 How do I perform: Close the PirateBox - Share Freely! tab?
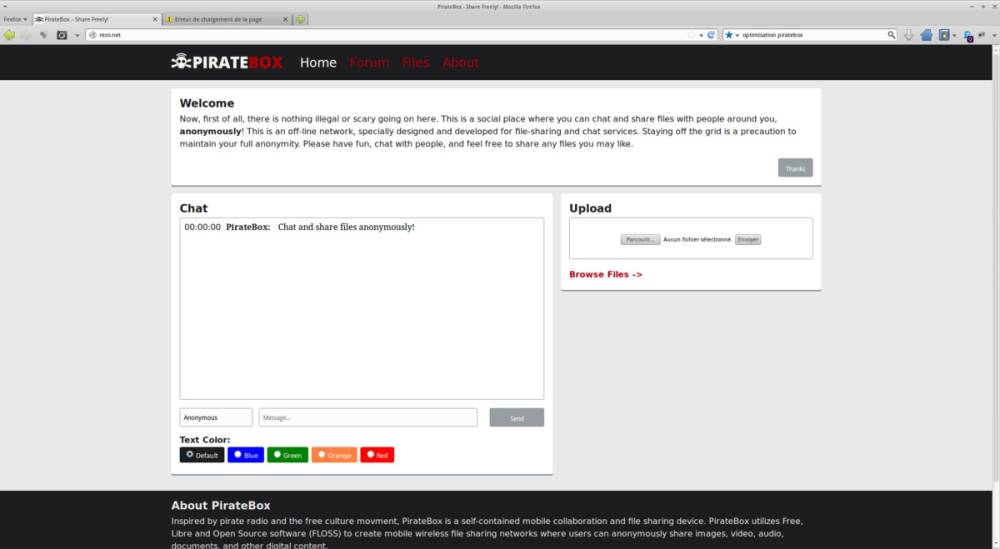155,19
